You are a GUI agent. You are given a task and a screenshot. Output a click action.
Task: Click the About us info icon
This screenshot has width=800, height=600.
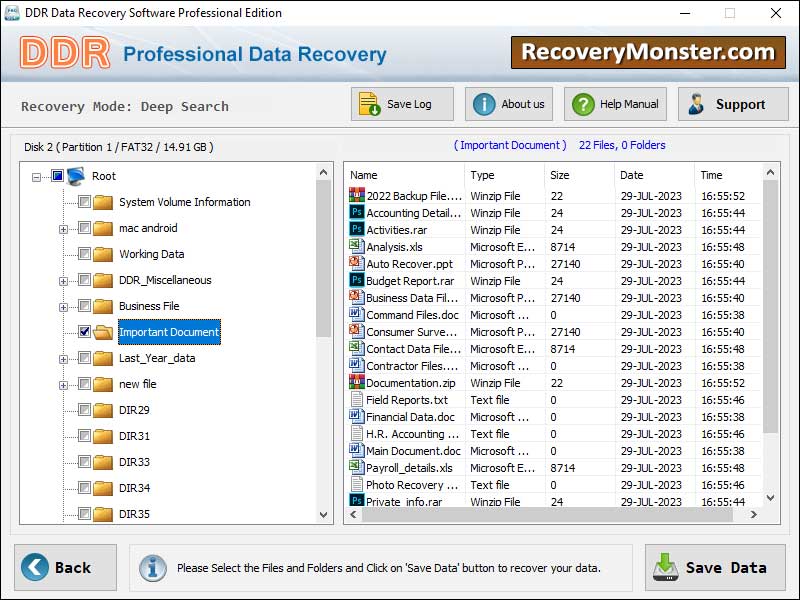pos(484,104)
